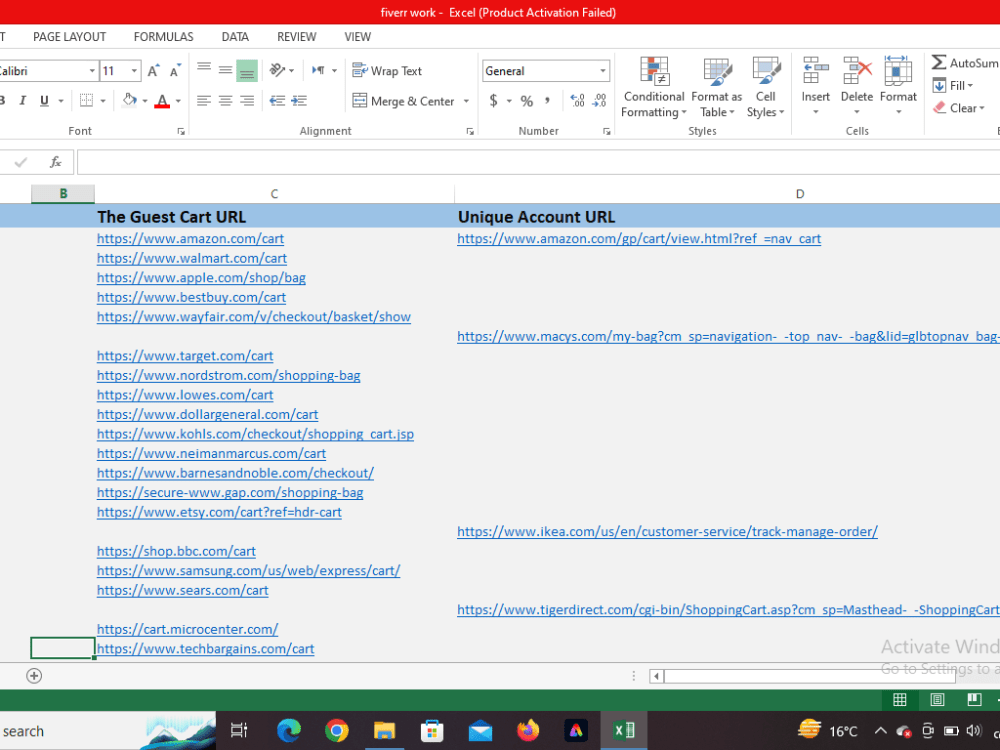Apply bottom vertical alignment
The width and height of the screenshot is (1000, 750).
point(247,70)
